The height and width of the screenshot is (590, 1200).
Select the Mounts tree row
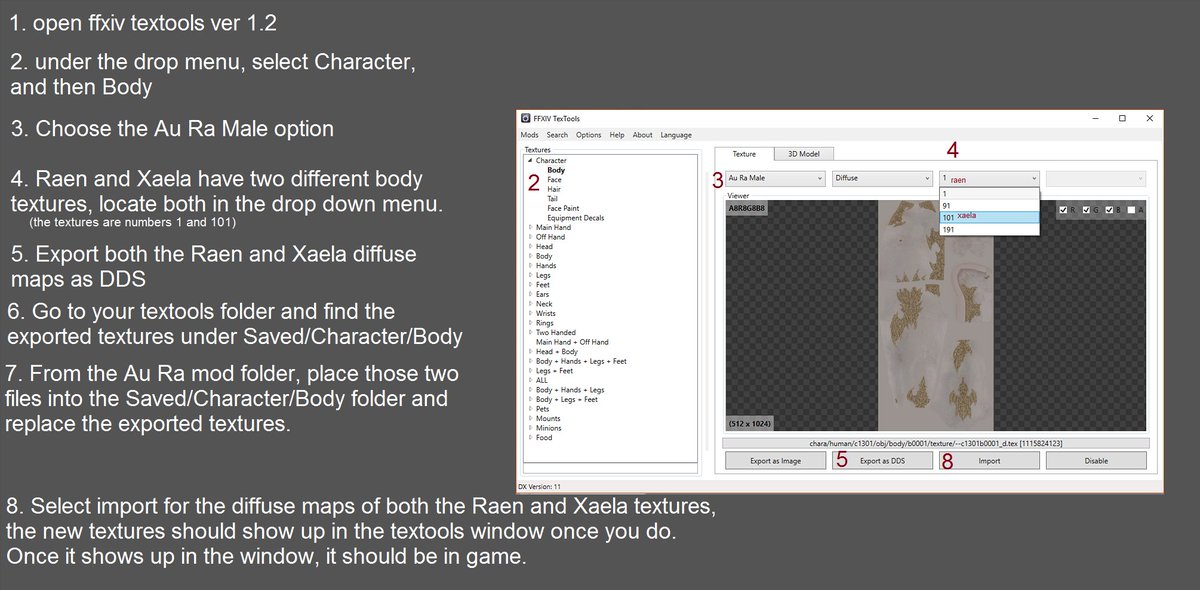pyautogui.click(x=548, y=418)
